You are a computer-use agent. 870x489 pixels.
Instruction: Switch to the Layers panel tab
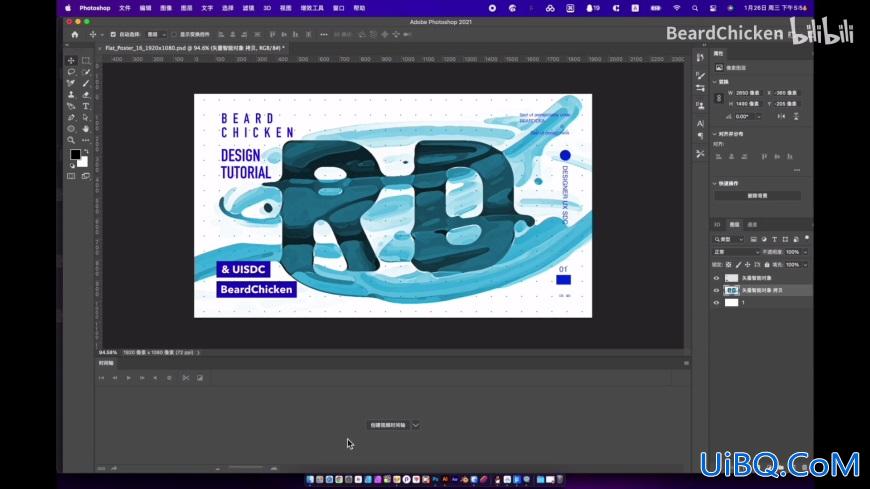click(735, 225)
